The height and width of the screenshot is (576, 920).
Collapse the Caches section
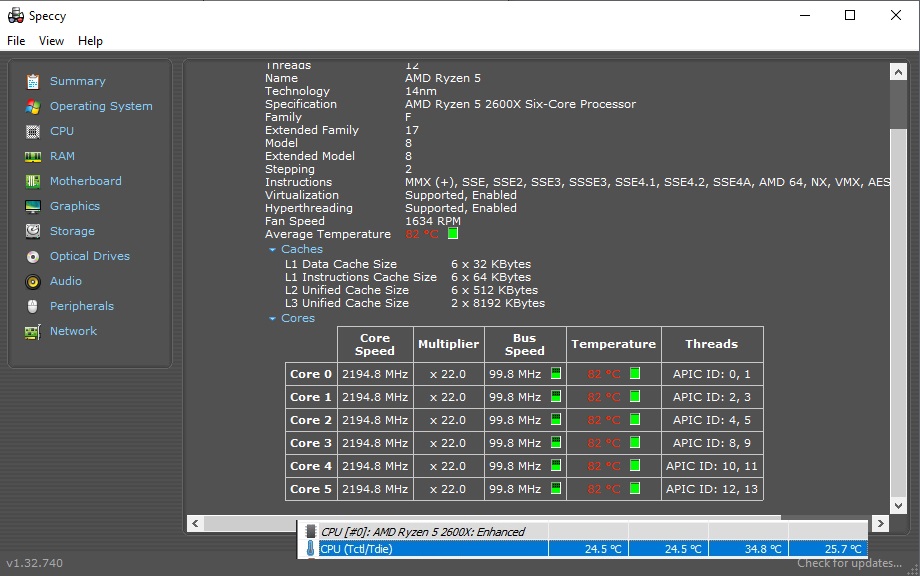(x=272, y=250)
